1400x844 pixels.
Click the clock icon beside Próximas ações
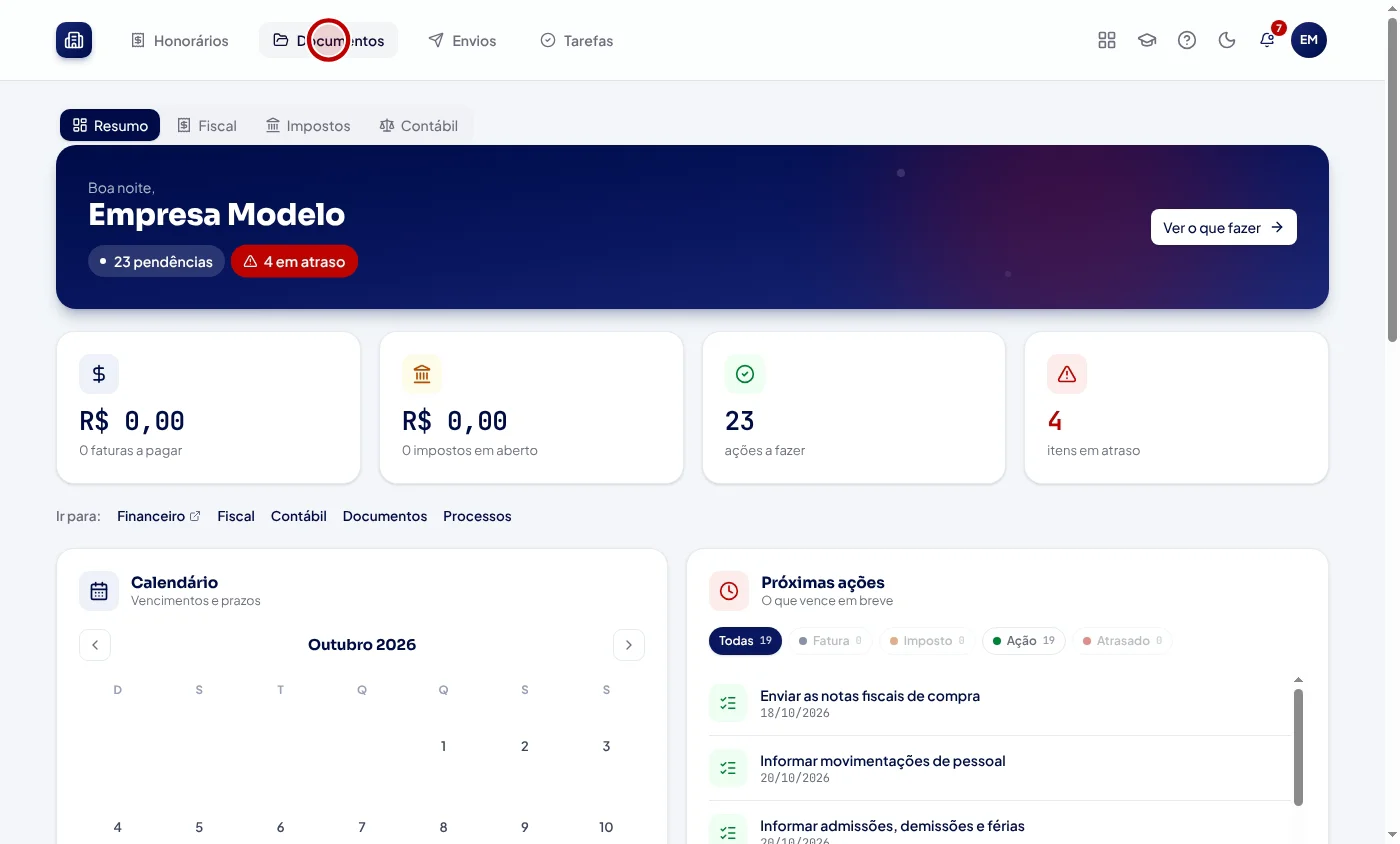729,591
